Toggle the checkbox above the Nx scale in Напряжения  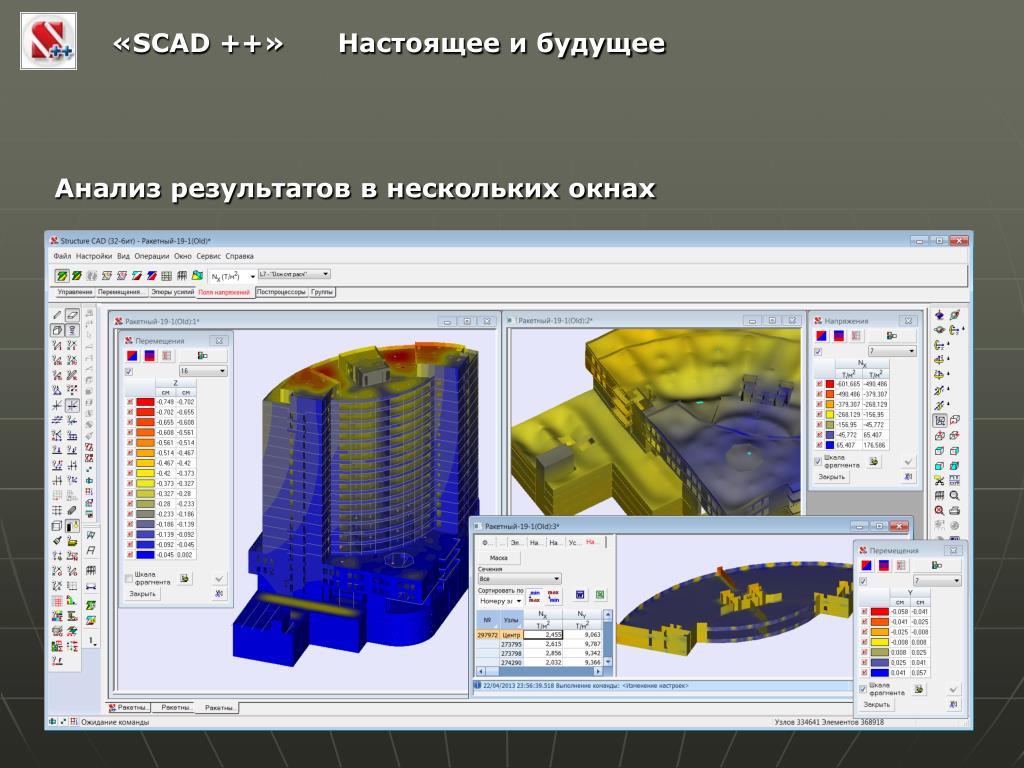tap(818, 352)
